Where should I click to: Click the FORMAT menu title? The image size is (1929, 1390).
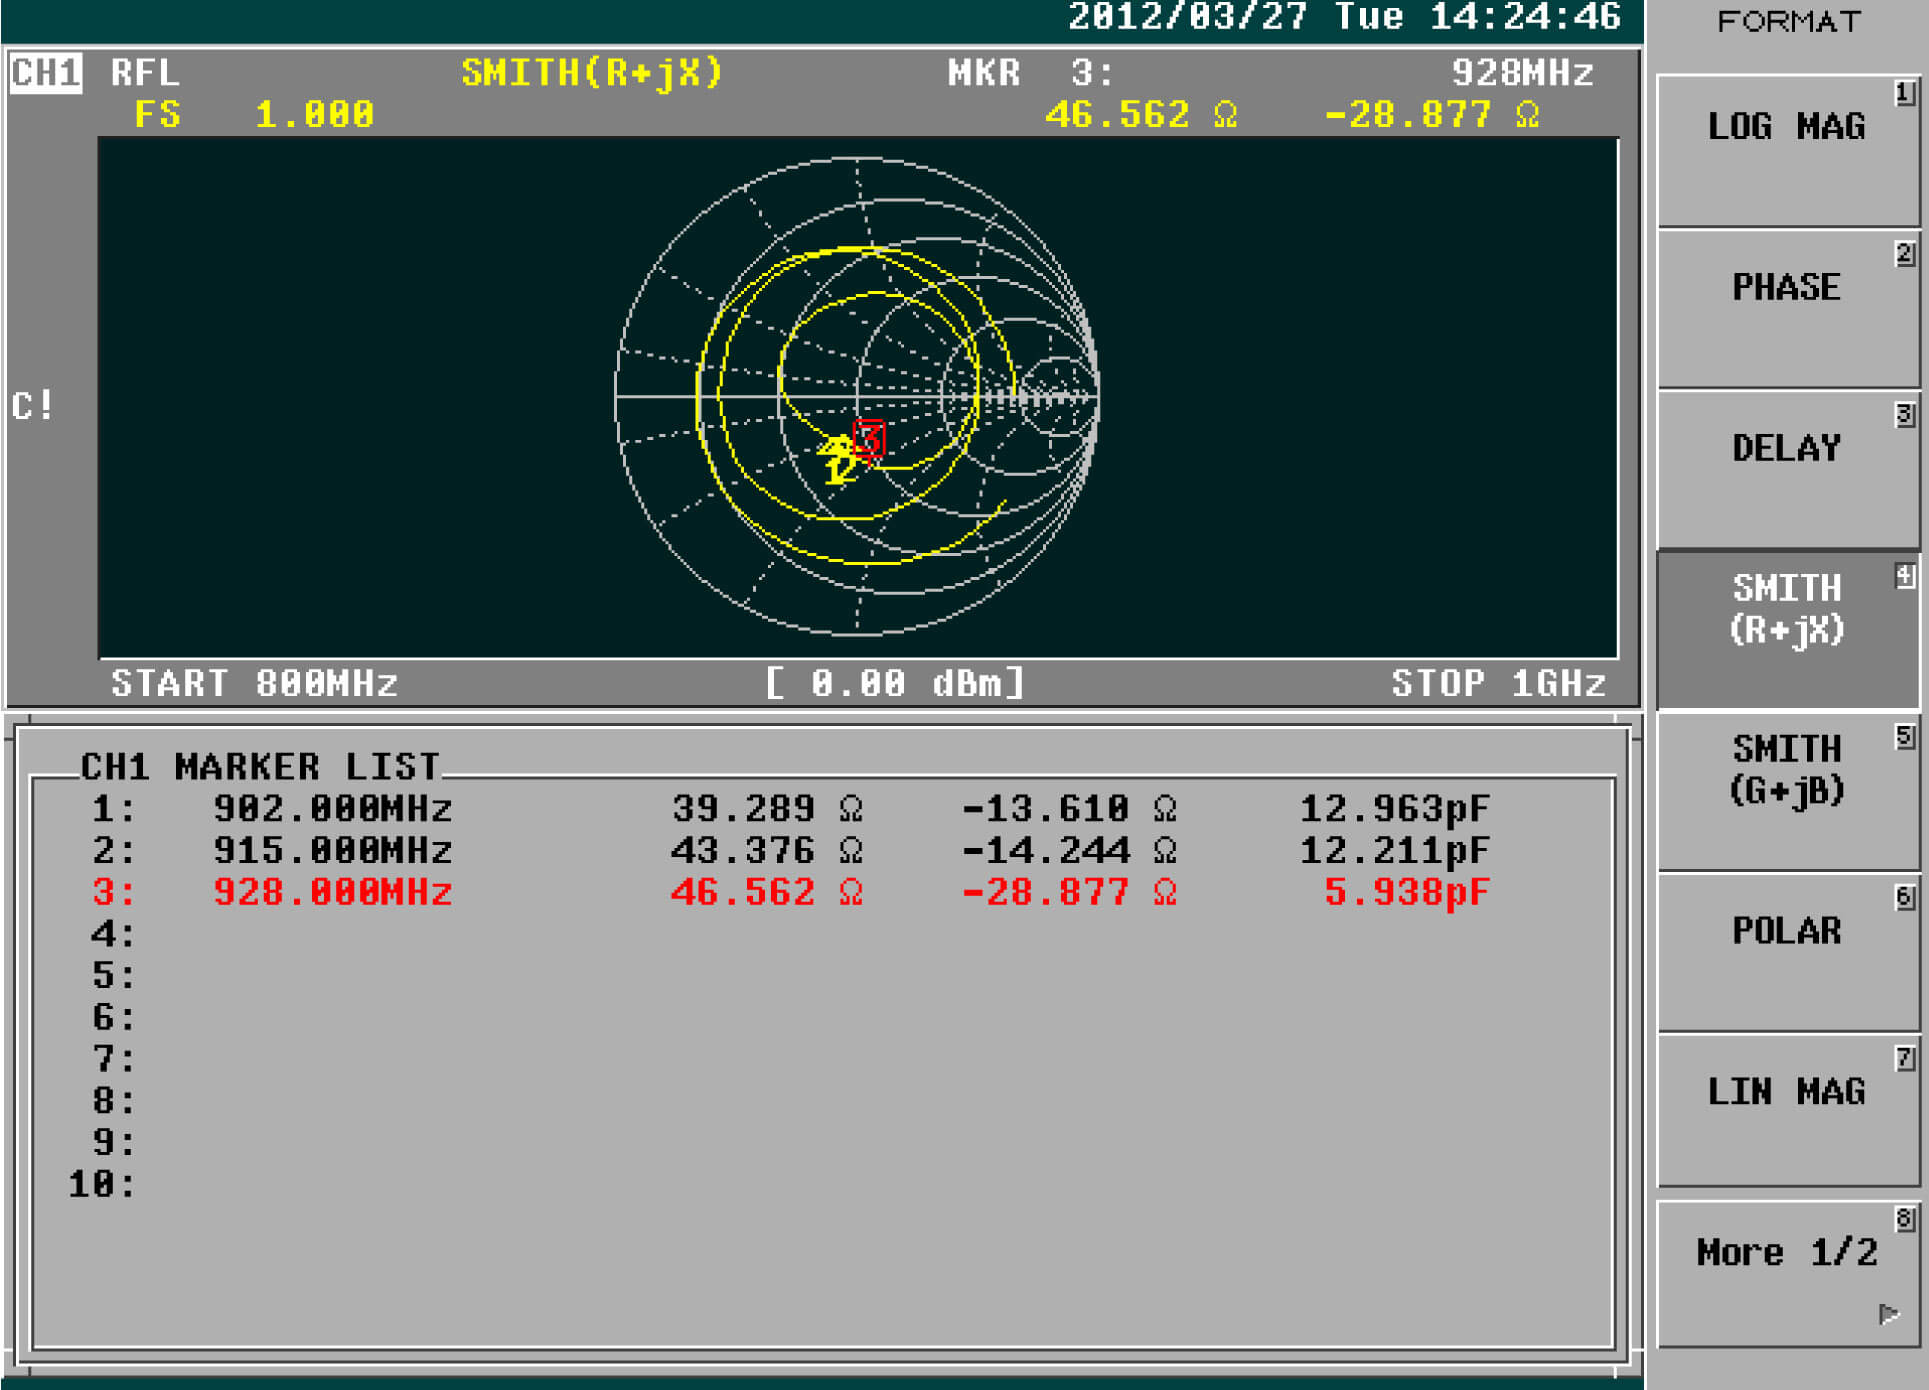(x=1789, y=21)
